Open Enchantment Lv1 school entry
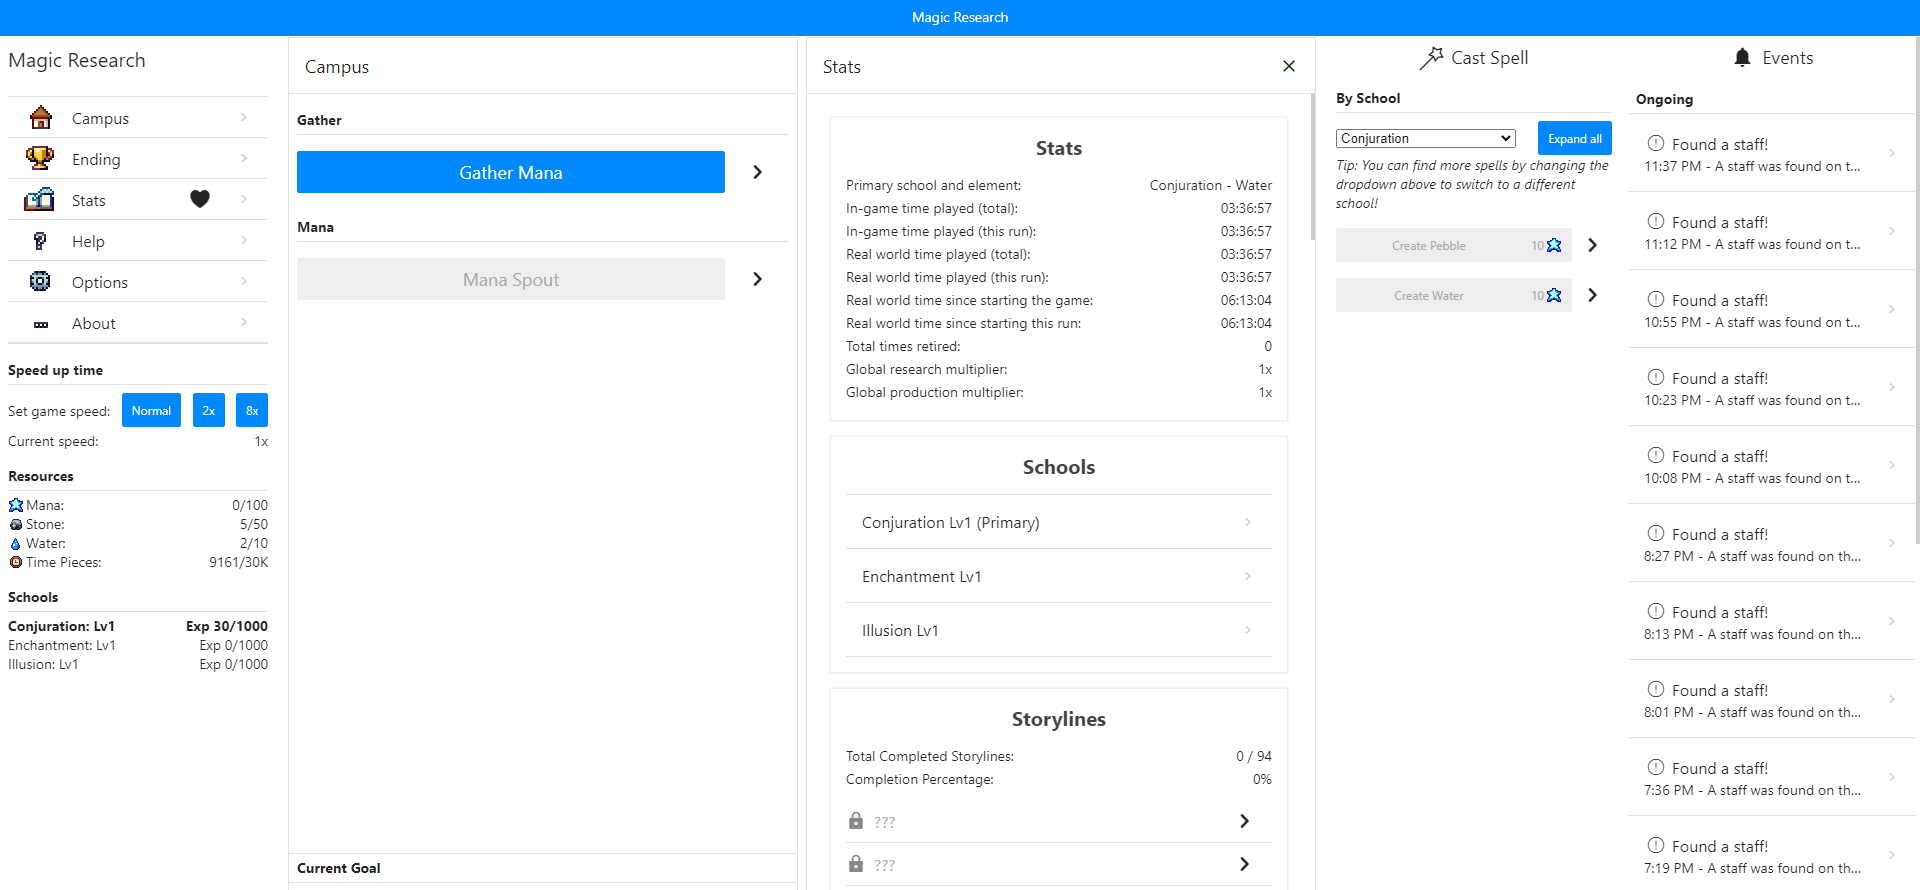 coord(1058,576)
